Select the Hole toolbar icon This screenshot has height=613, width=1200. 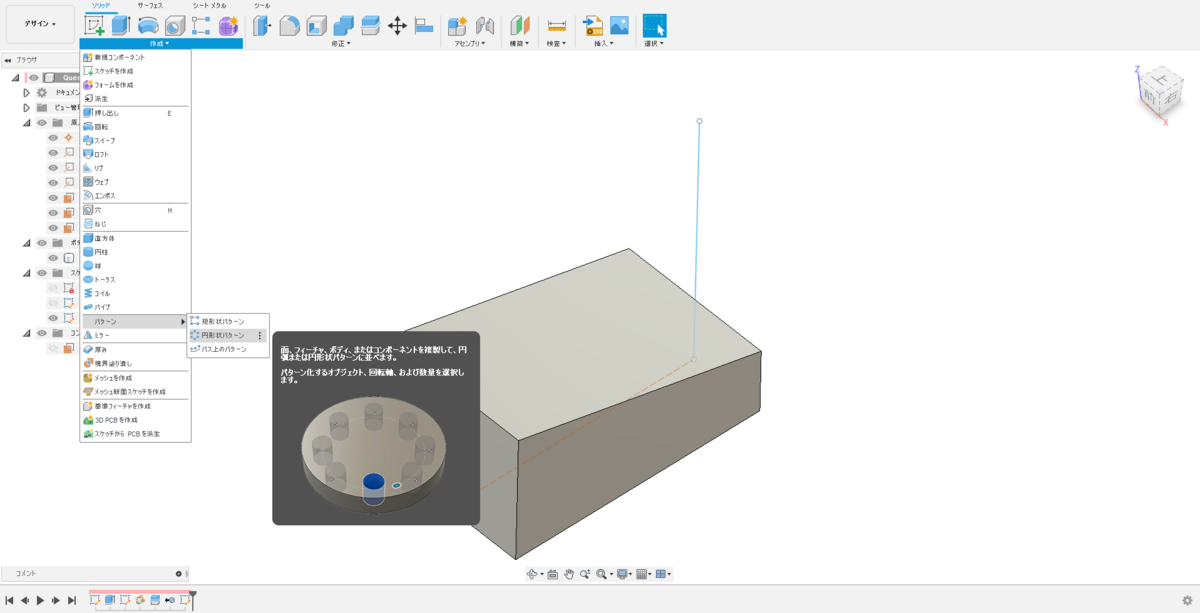(x=174, y=26)
